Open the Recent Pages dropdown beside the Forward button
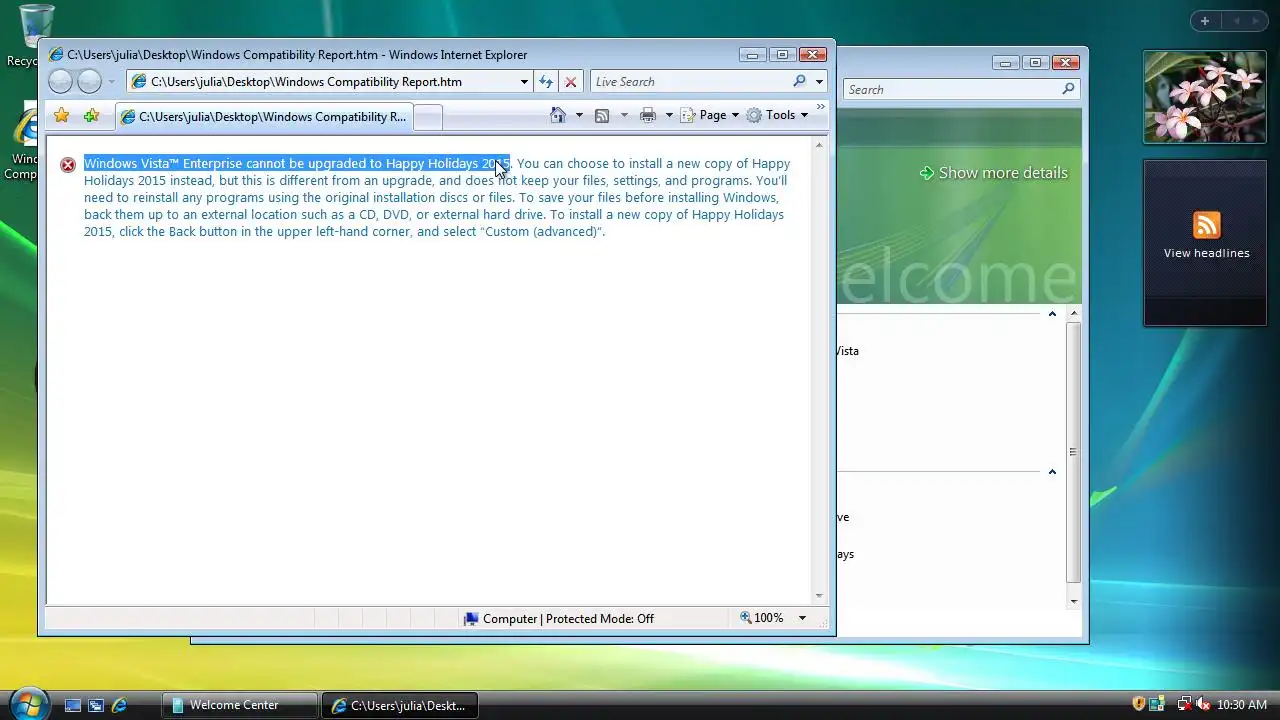This screenshot has width=1280, height=720. pyautogui.click(x=111, y=82)
